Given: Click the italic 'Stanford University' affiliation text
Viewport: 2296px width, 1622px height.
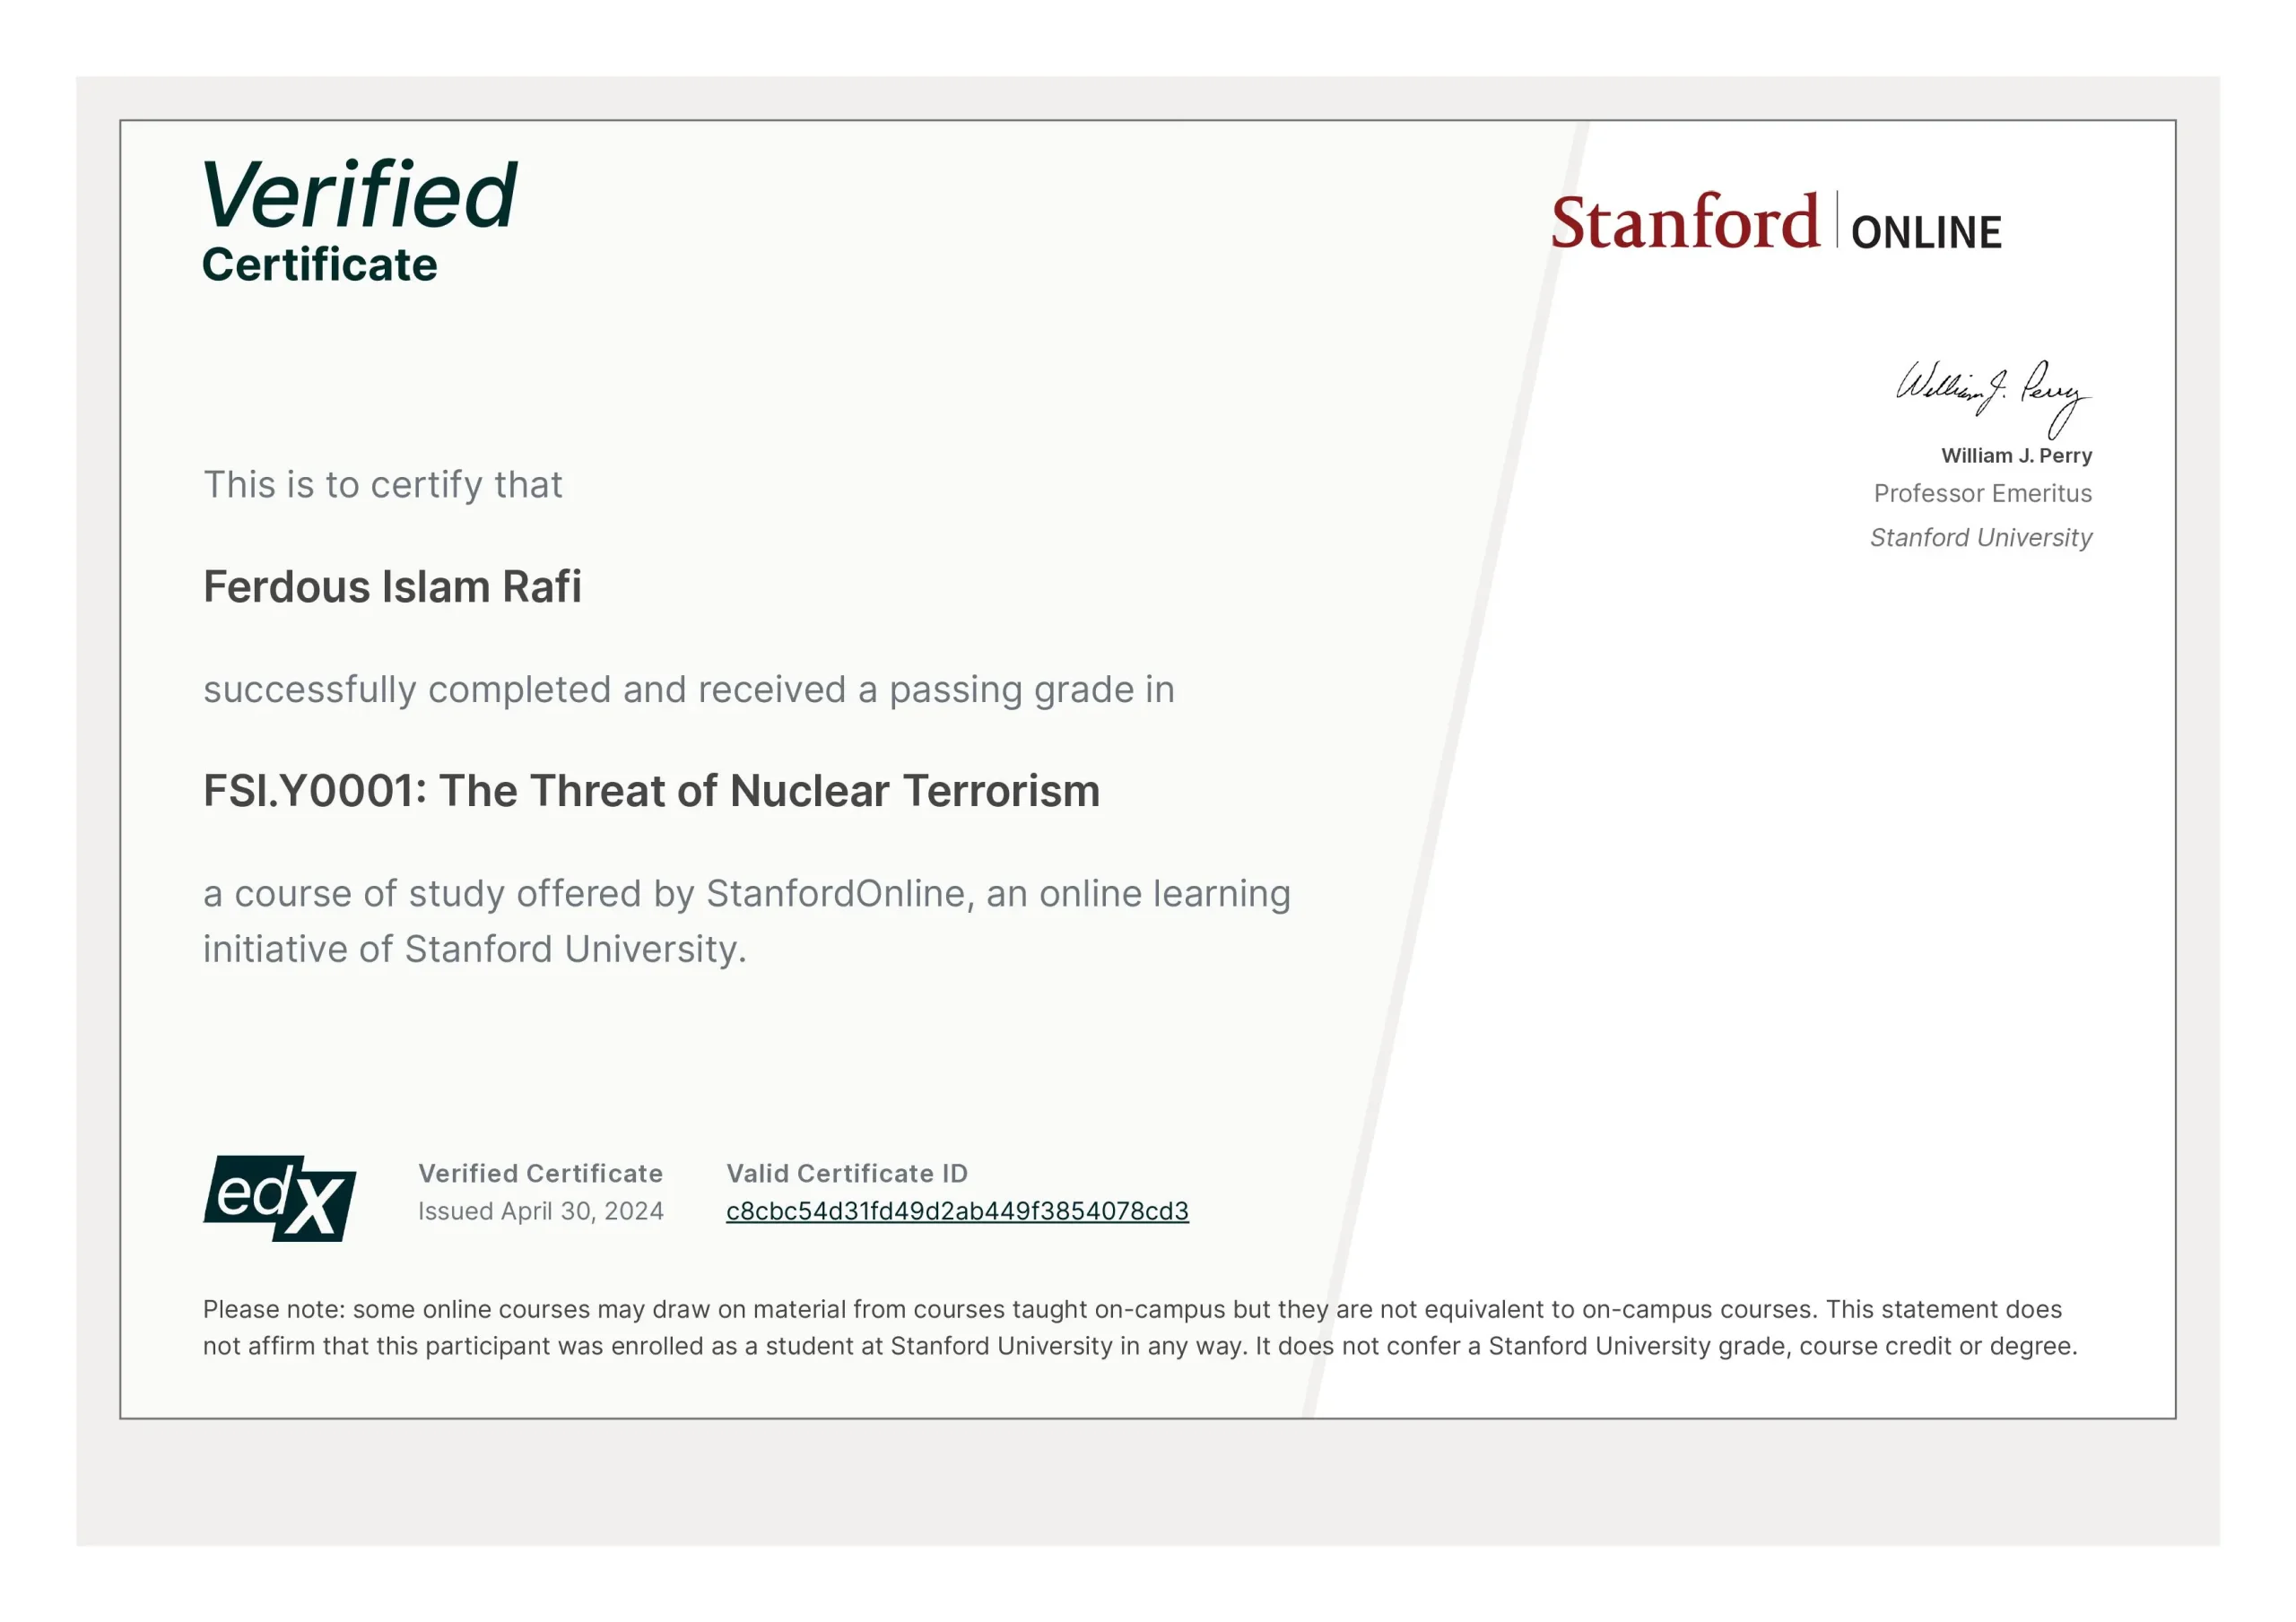Looking at the screenshot, I should (1980, 537).
